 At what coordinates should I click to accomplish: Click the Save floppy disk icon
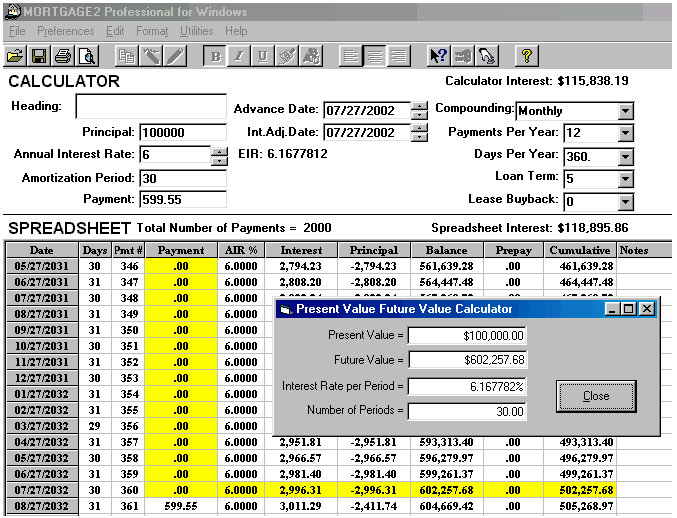(x=39, y=56)
